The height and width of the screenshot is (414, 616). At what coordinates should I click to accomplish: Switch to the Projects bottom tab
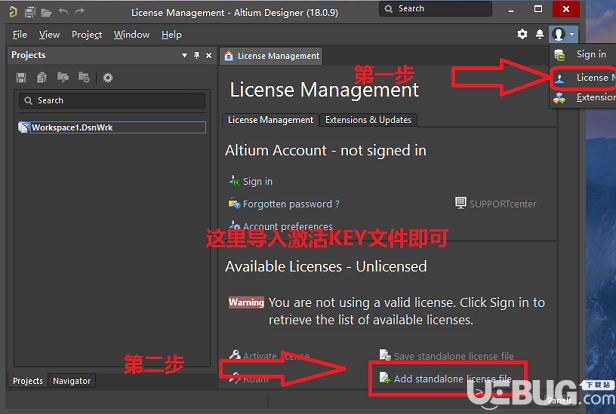(x=28, y=381)
